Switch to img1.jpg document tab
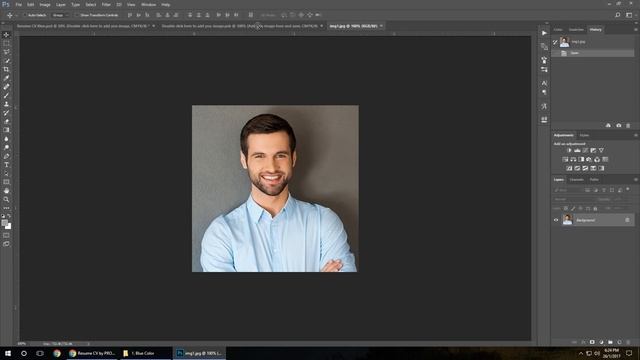640x360 pixels. (353, 26)
